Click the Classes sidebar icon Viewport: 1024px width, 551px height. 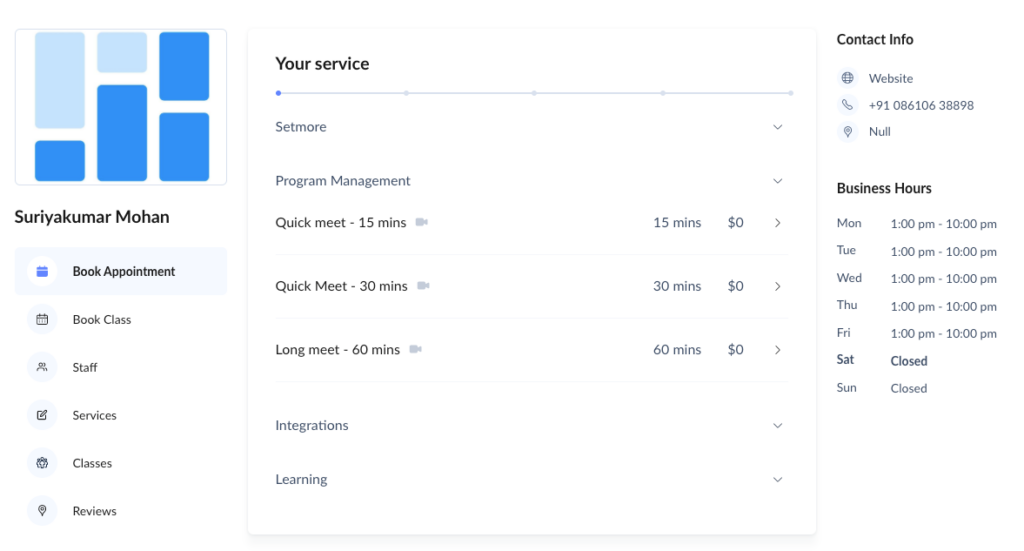[42, 463]
